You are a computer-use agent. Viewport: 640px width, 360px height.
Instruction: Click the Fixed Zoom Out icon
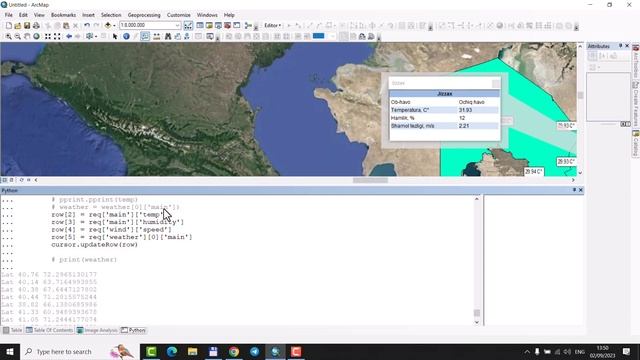coord(57,37)
